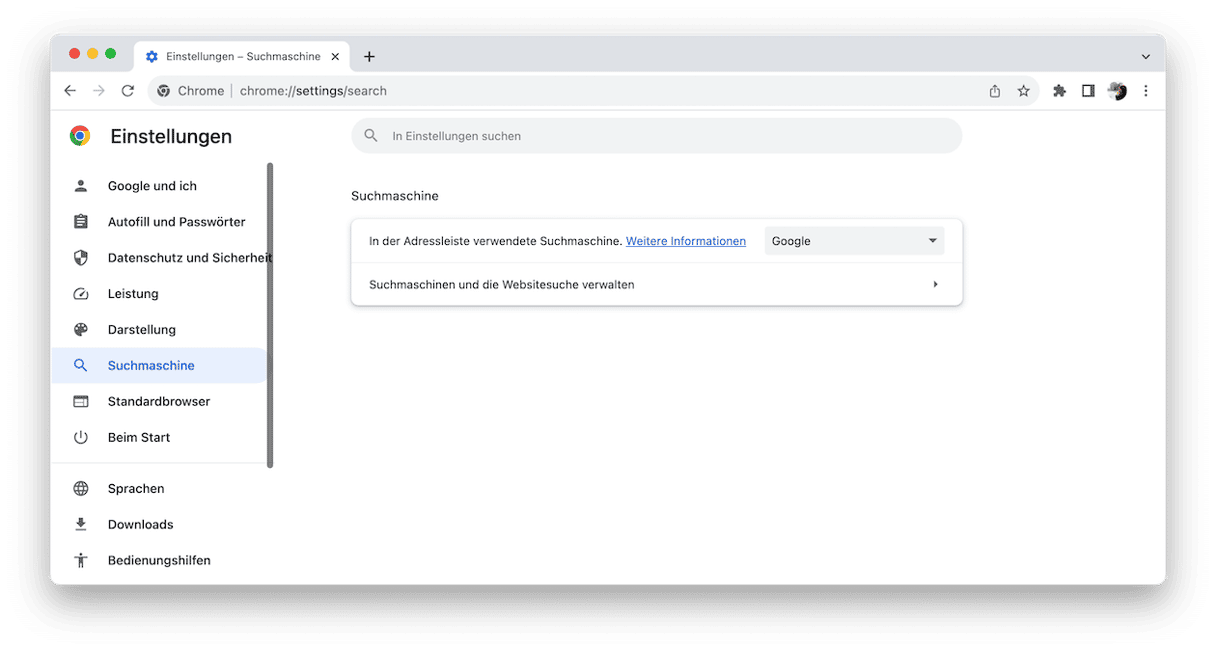Open the tab search chevron
1216x651 pixels.
pyautogui.click(x=1146, y=57)
